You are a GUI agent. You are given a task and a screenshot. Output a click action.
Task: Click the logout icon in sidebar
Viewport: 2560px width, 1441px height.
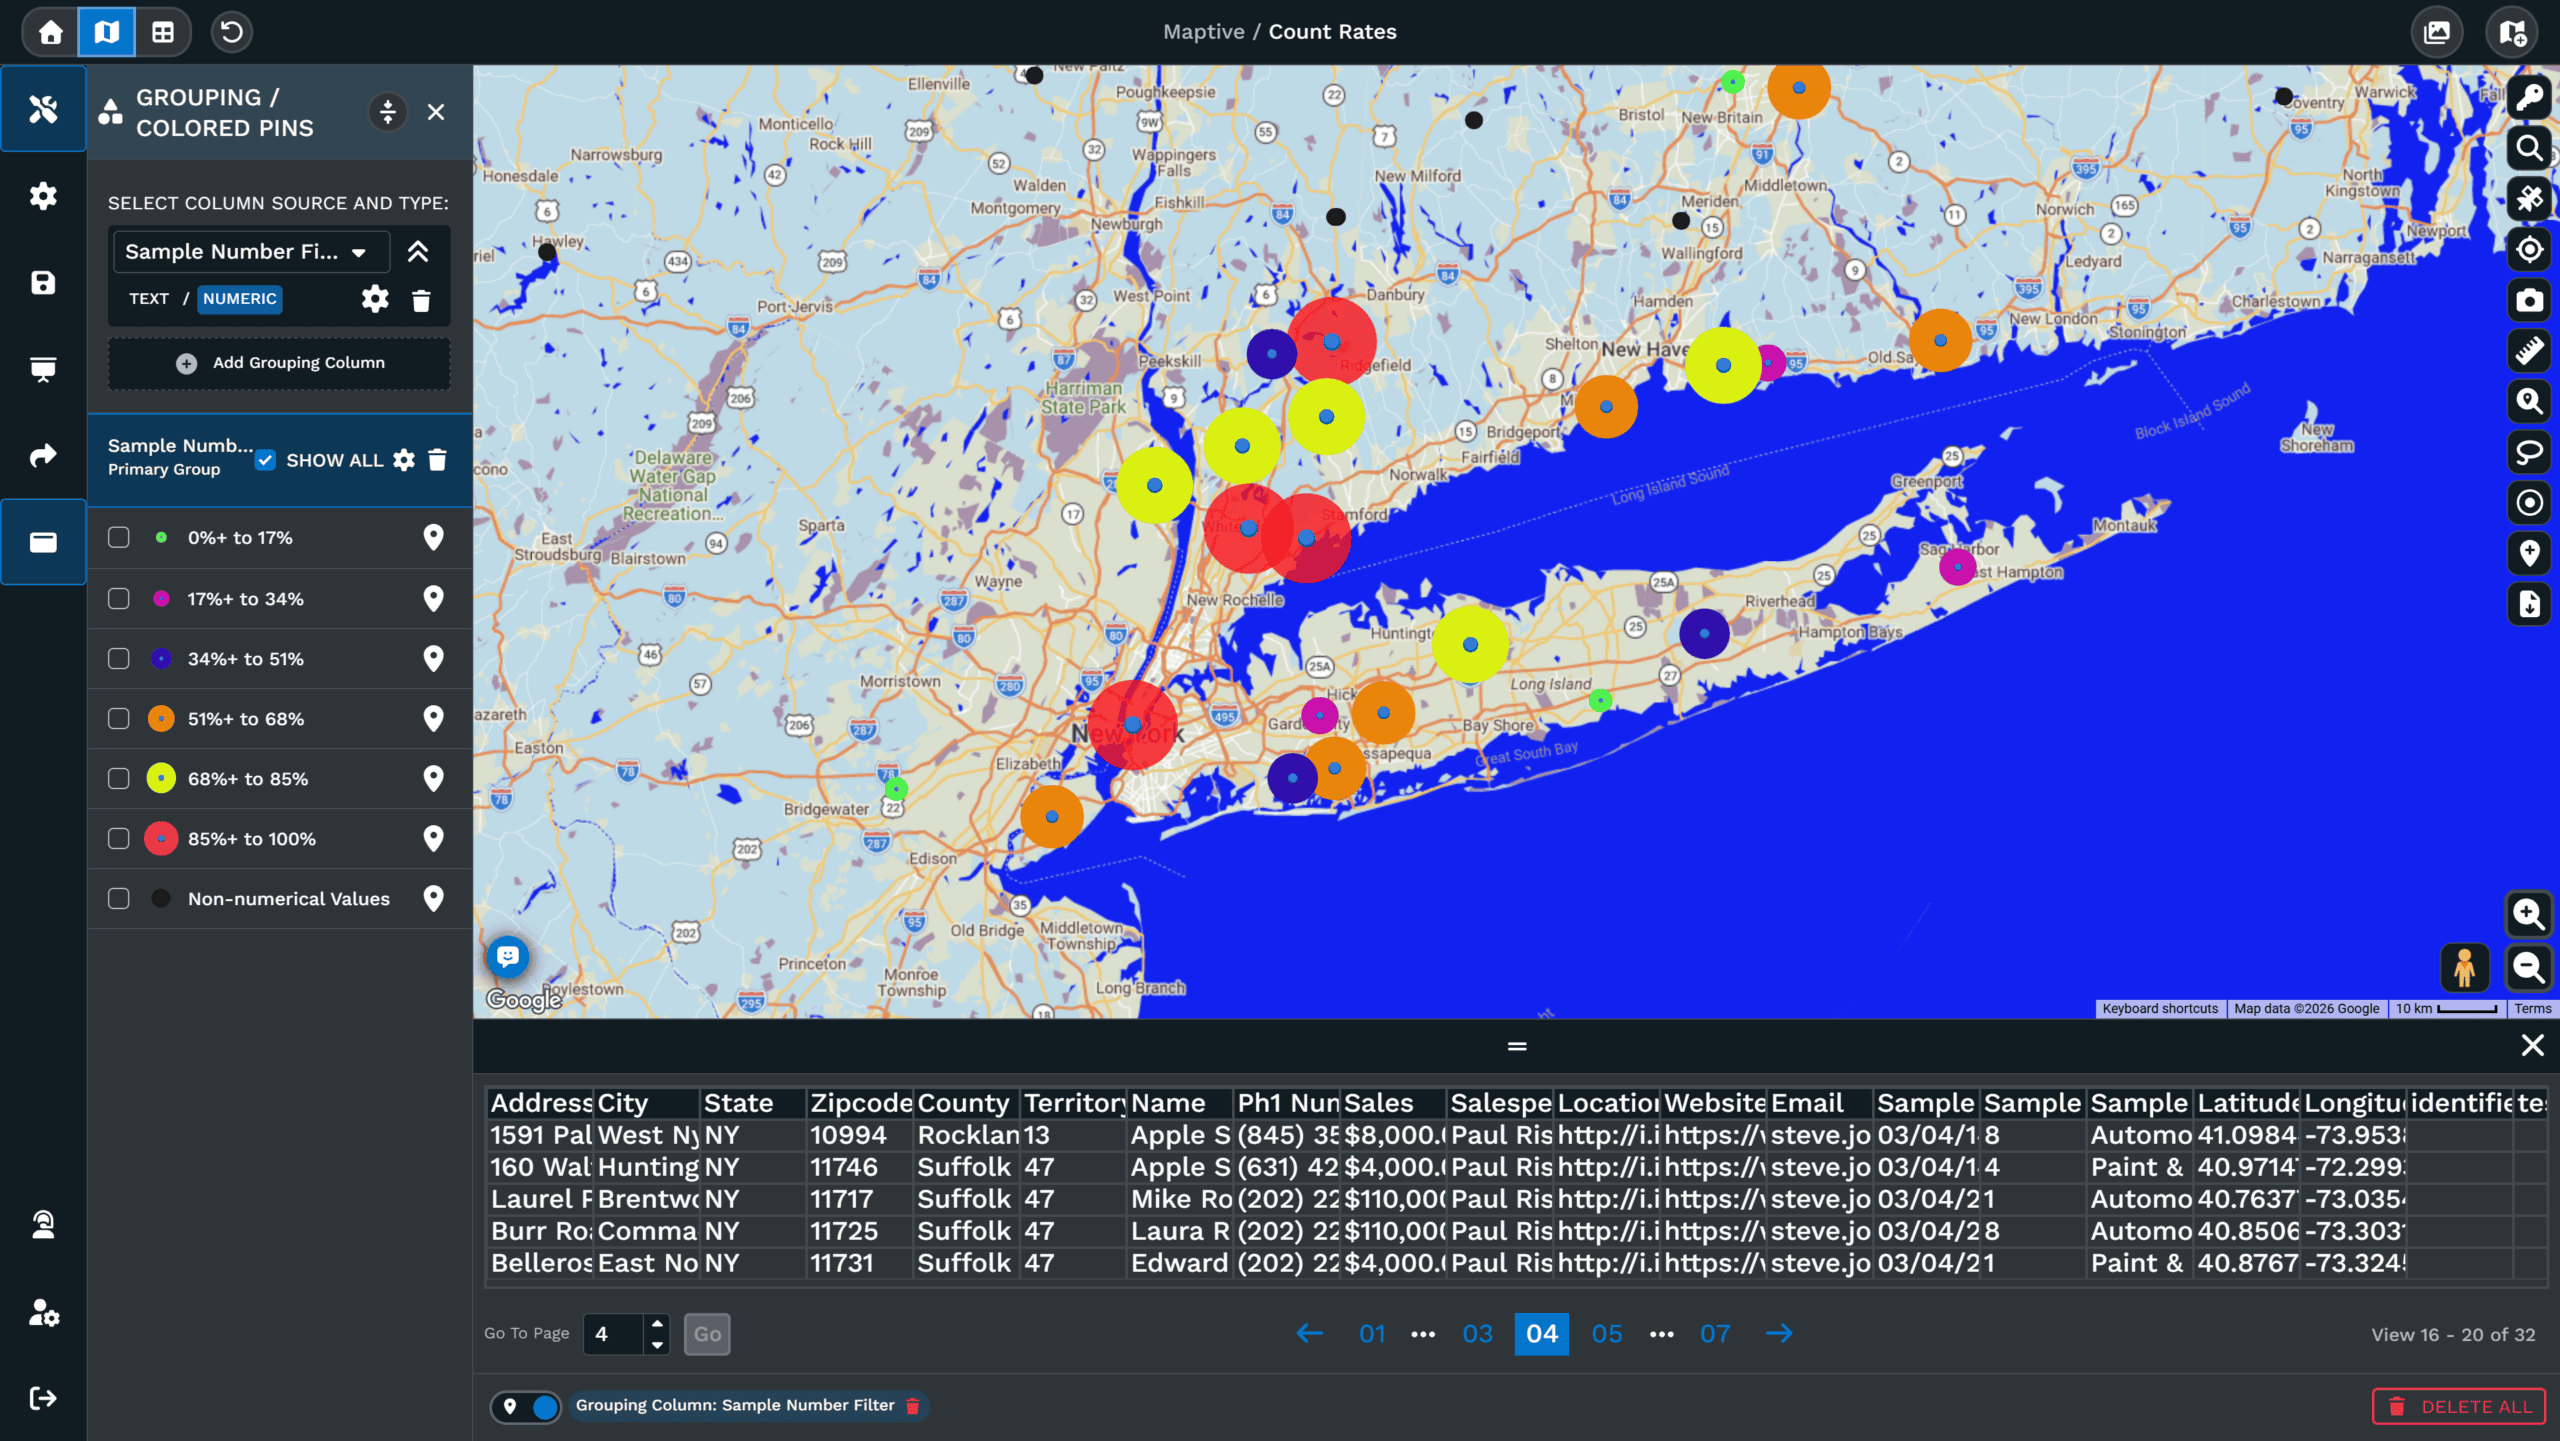(x=43, y=1398)
